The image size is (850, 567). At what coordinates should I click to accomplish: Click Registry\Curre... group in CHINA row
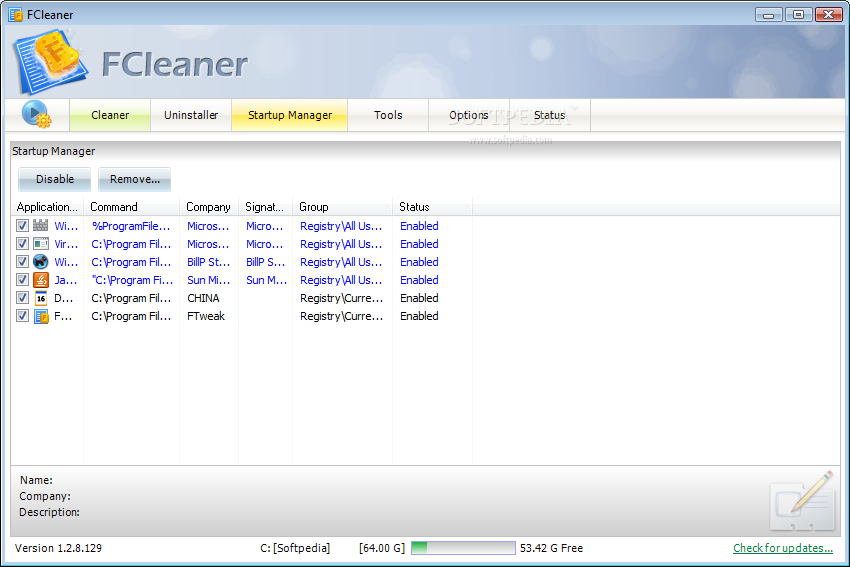342,298
